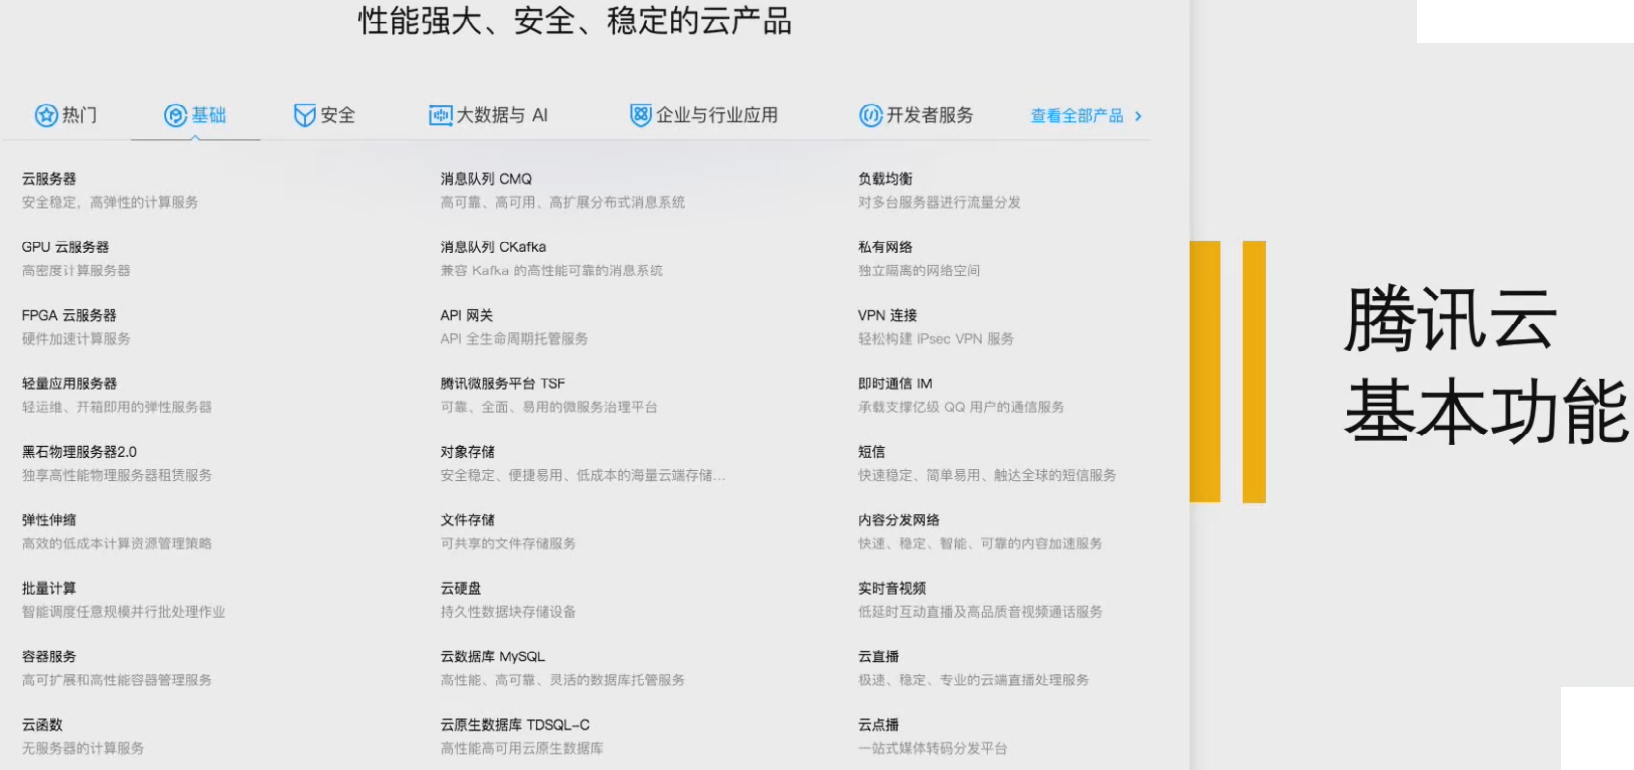Image resolution: width=1634 pixels, height=770 pixels.
Task: Open the VPN 连接 product
Action: coord(887,315)
